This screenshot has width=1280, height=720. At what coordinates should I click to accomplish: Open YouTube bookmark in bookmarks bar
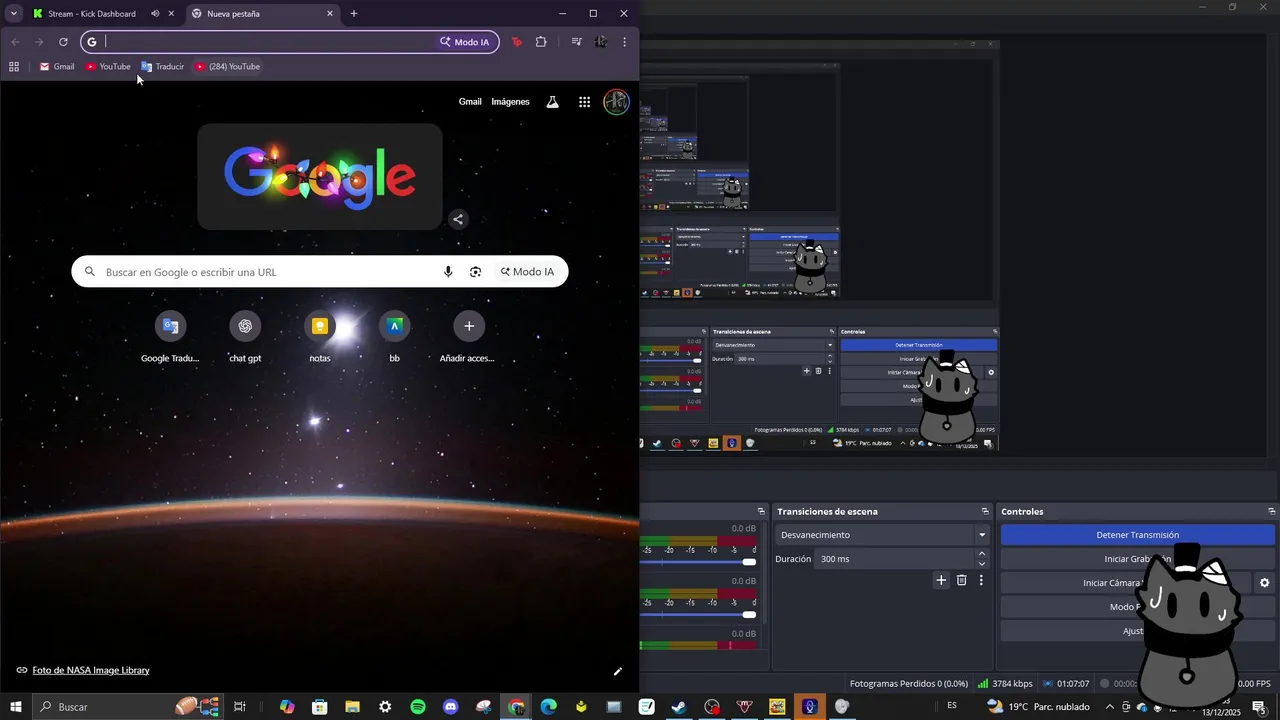click(108, 67)
